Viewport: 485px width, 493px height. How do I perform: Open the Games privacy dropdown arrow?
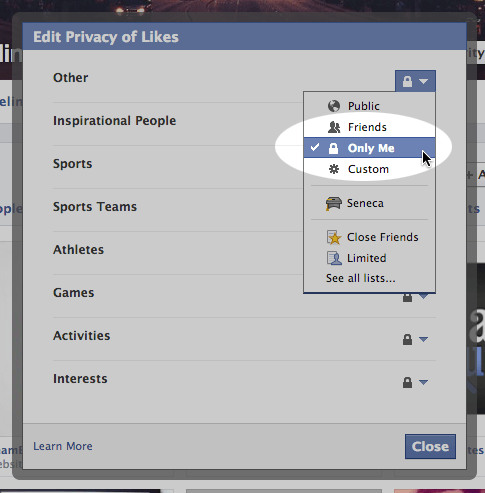(x=423, y=296)
